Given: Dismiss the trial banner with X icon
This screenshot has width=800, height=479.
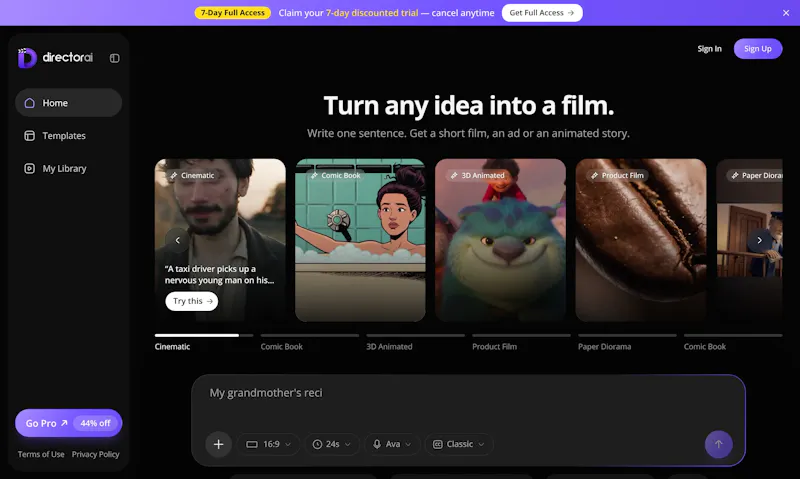Looking at the screenshot, I should coord(786,13).
